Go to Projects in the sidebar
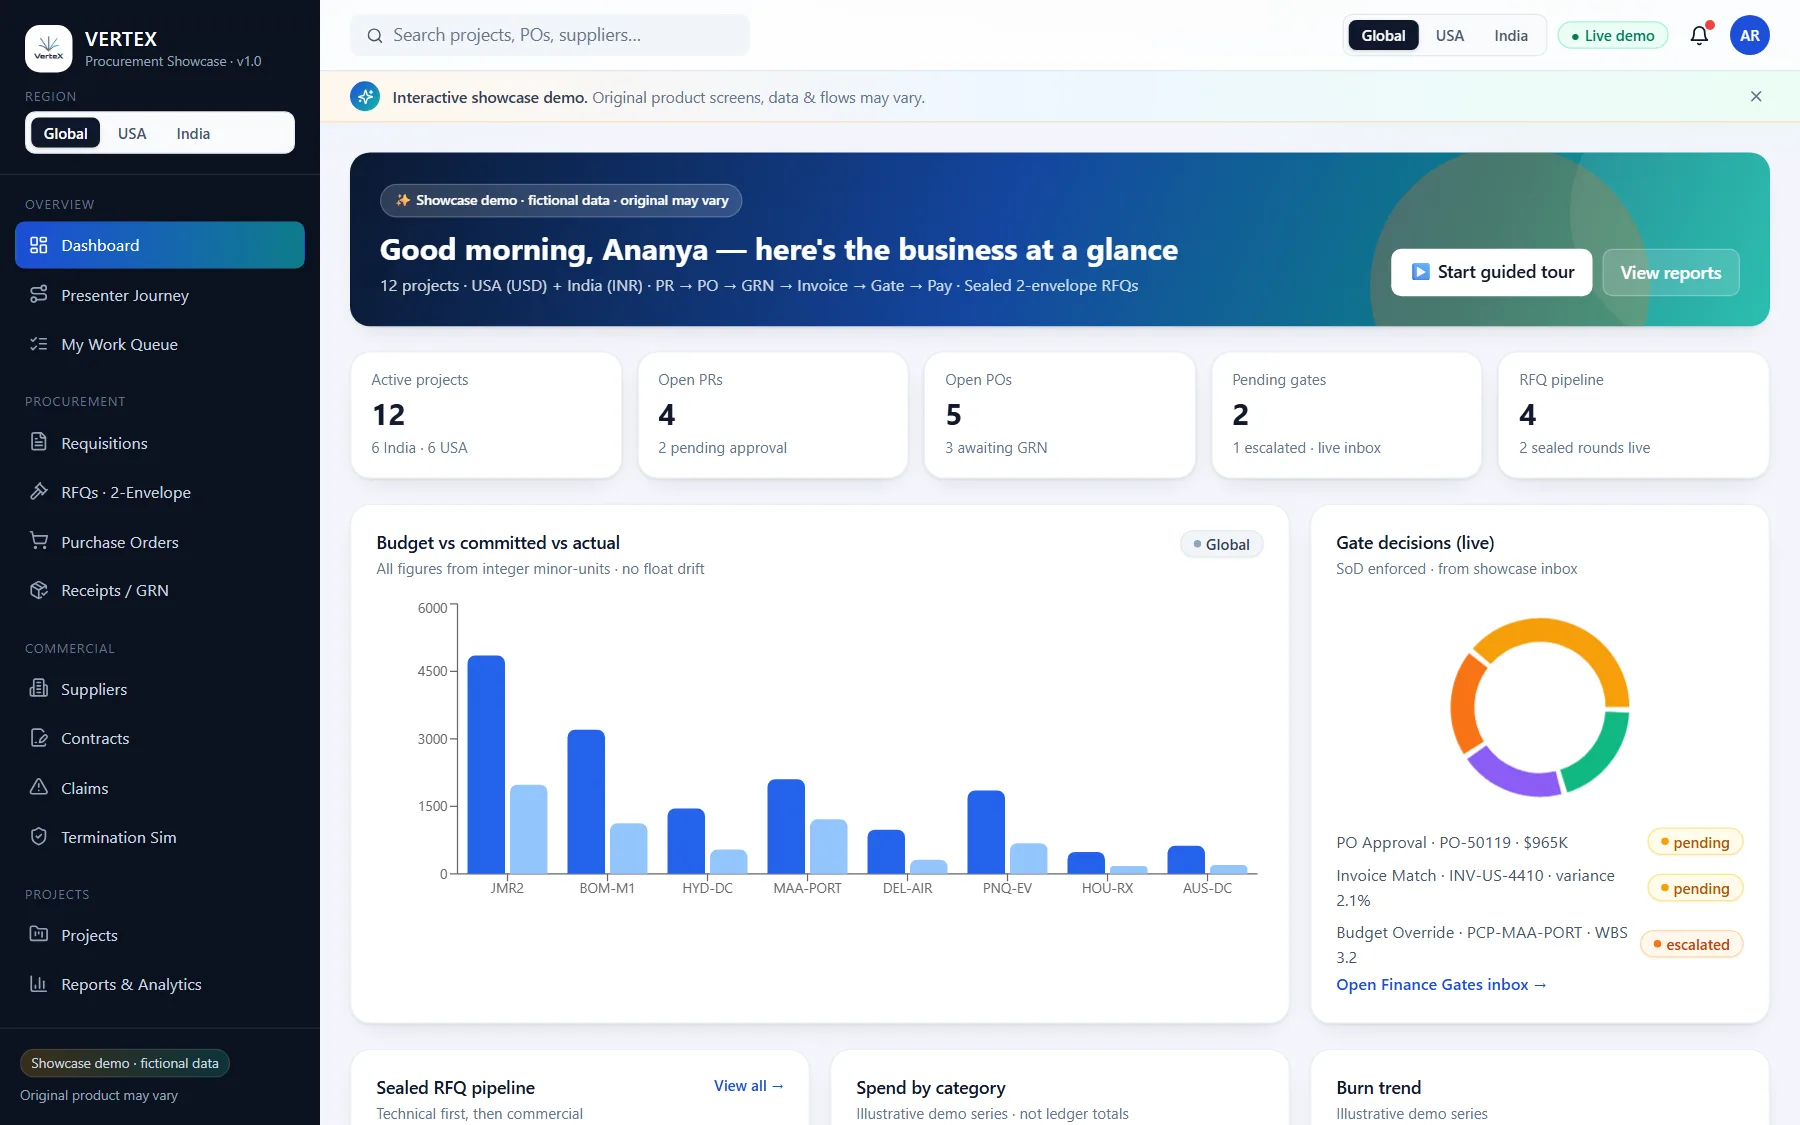Viewport: 1800px width, 1125px height. 160,935
